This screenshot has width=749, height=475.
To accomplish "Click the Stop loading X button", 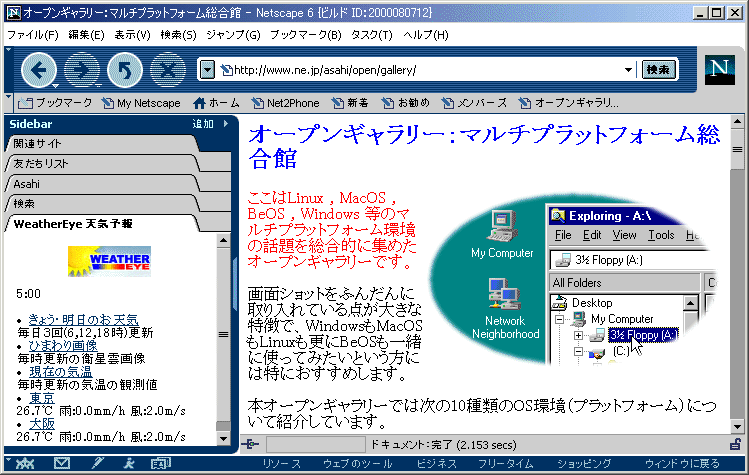I will point(168,70).
